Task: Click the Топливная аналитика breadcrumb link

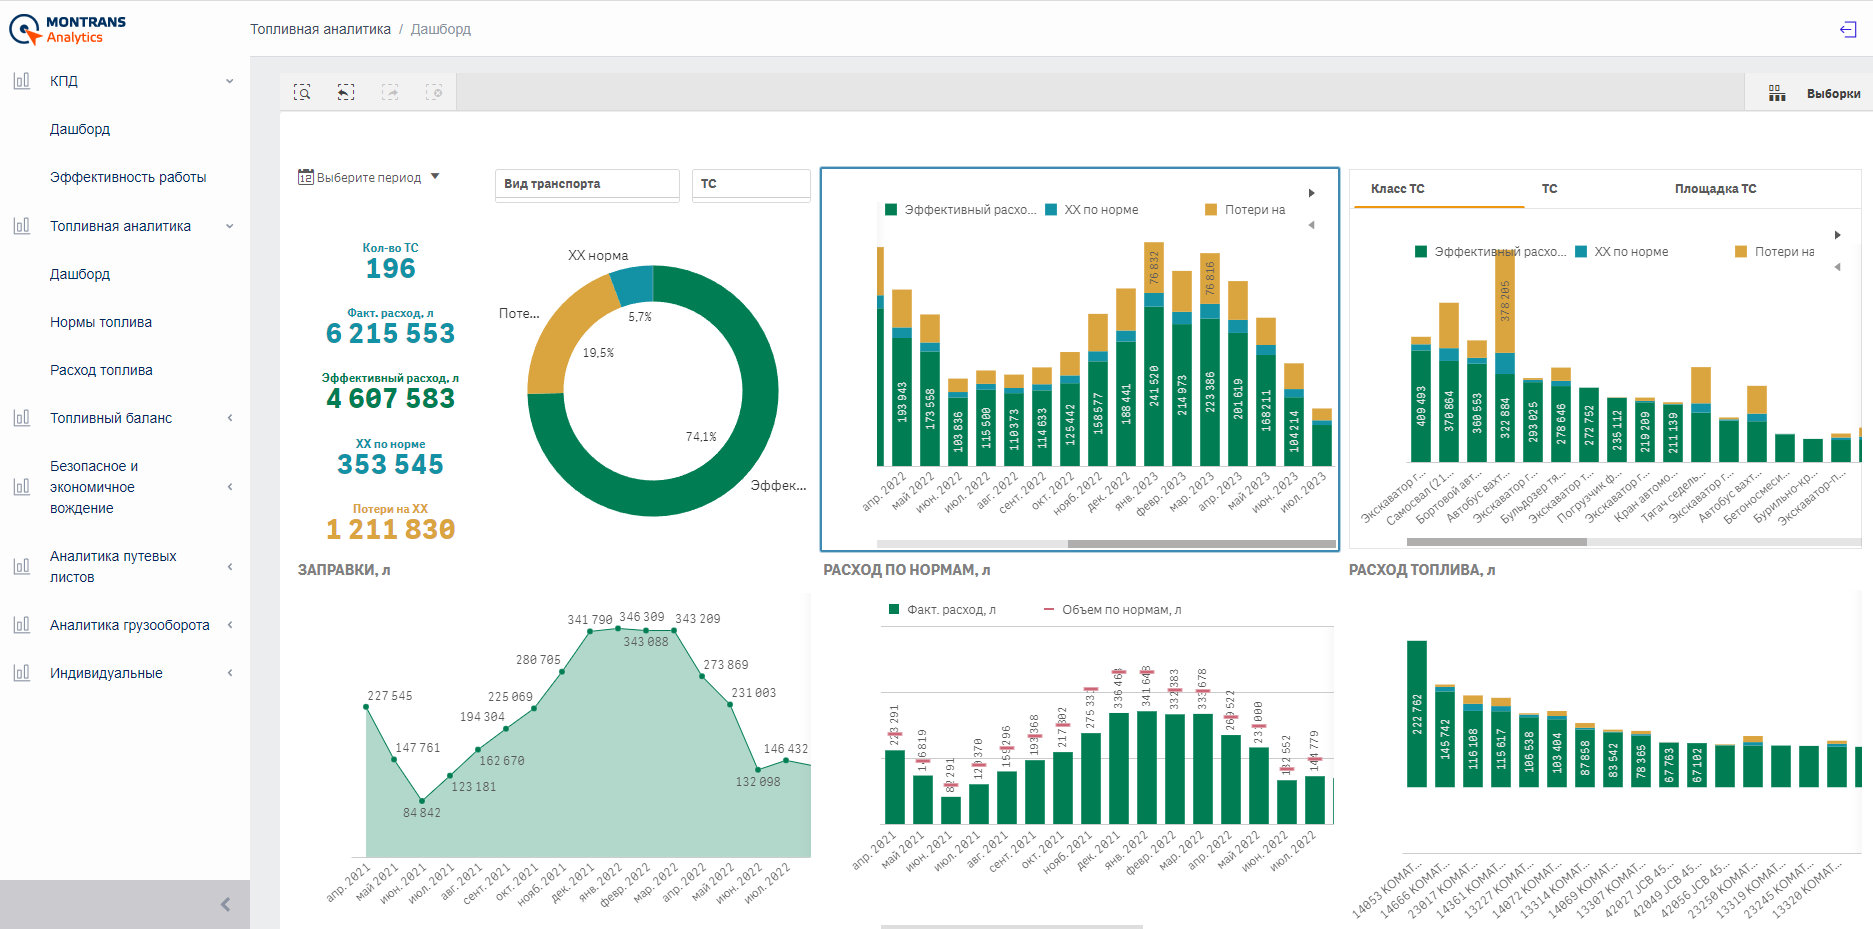Action: click(320, 29)
